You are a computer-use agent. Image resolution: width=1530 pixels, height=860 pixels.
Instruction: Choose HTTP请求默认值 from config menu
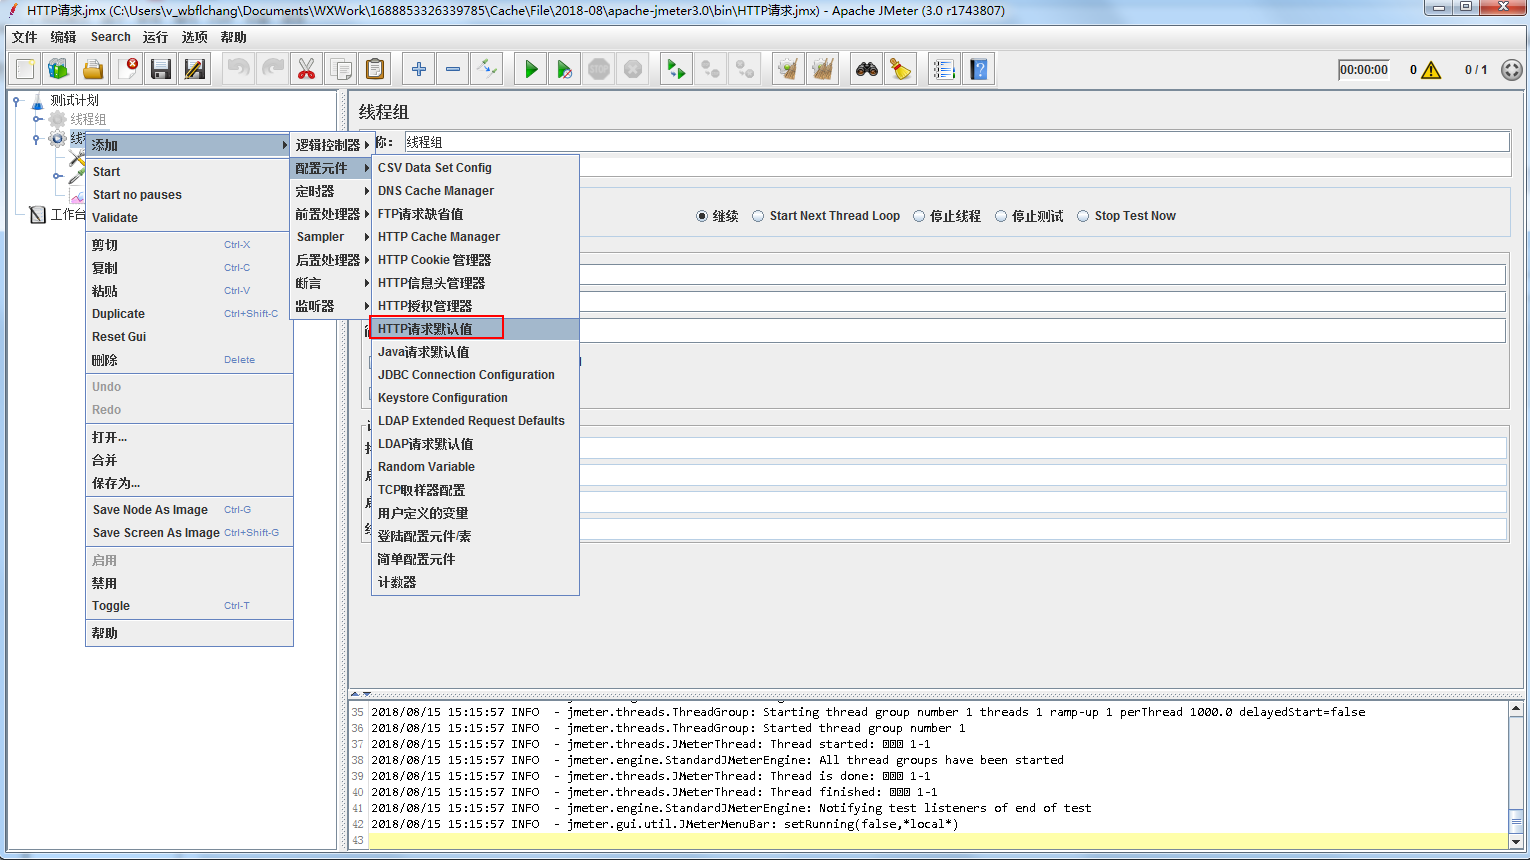(x=475, y=329)
